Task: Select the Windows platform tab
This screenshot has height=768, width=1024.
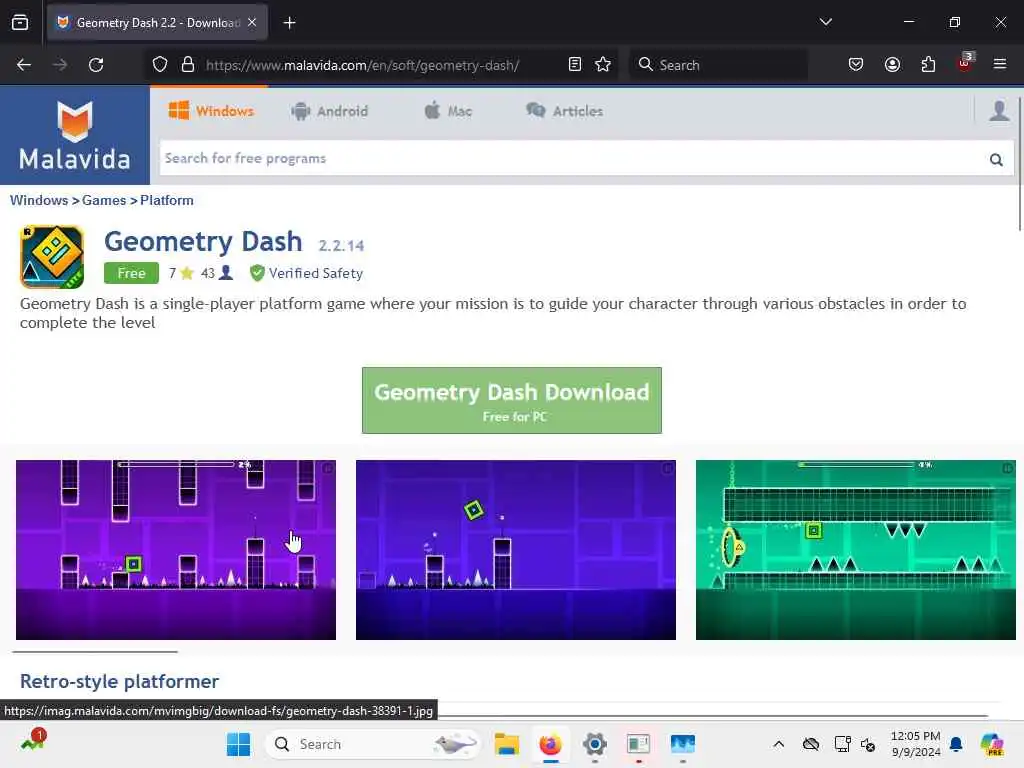Action: (x=211, y=111)
